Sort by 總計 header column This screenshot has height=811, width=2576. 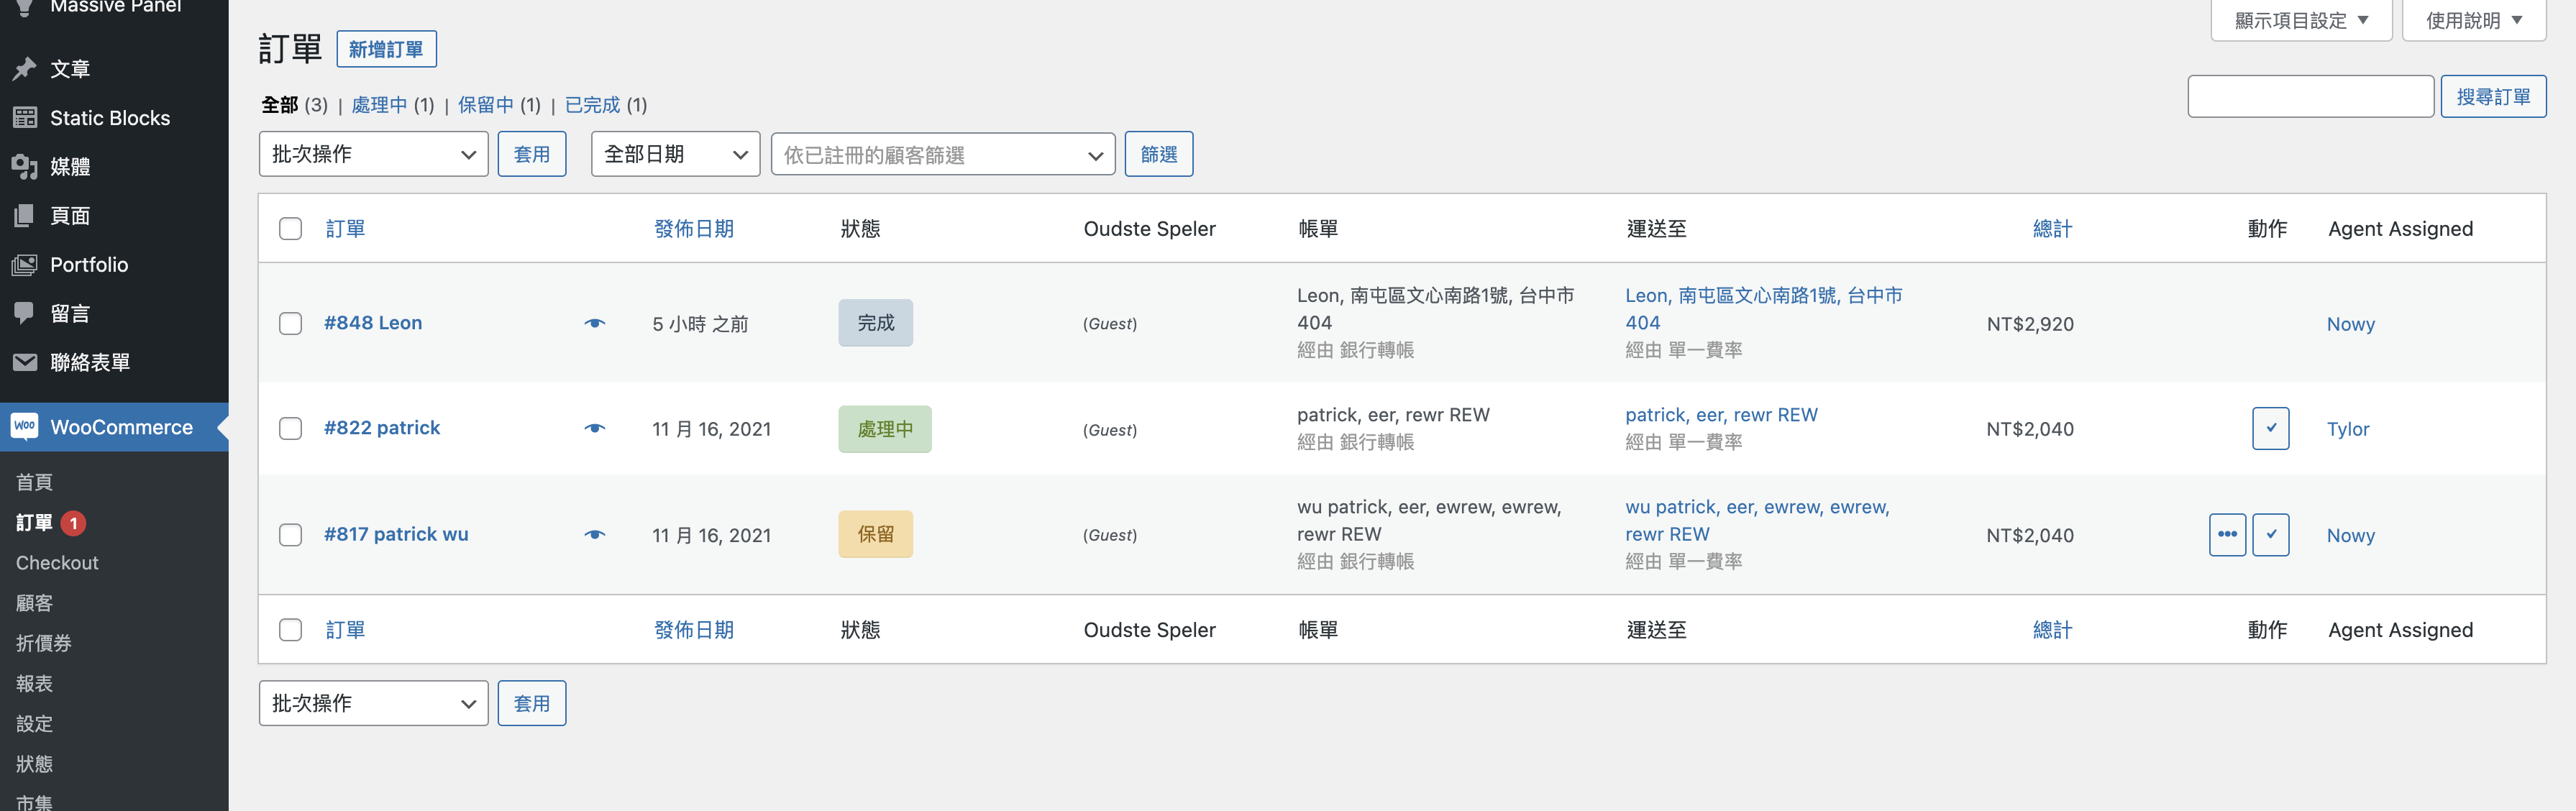2052,229
